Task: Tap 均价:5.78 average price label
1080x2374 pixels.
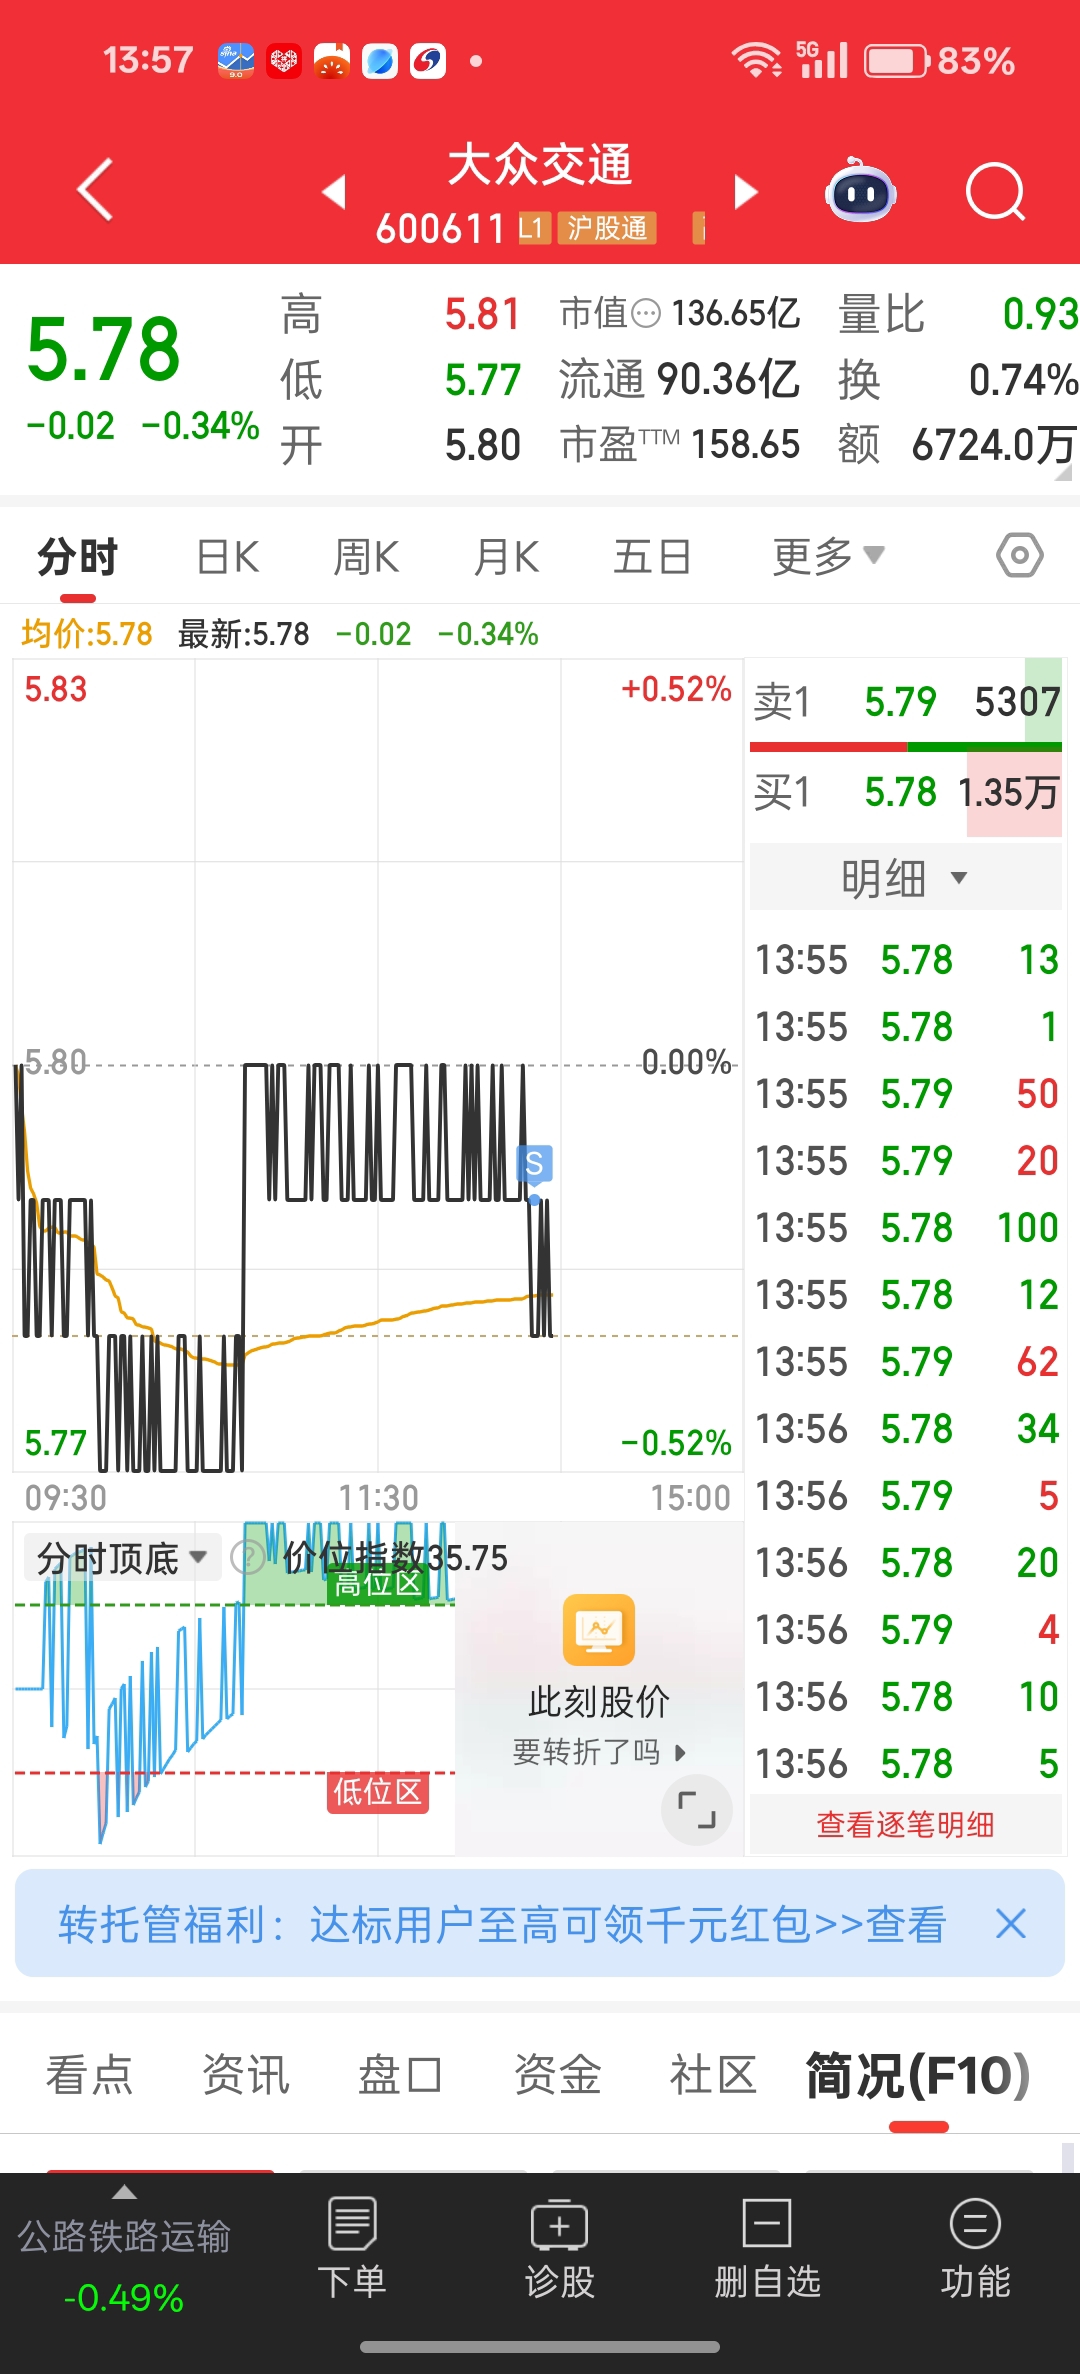Action: [87, 634]
